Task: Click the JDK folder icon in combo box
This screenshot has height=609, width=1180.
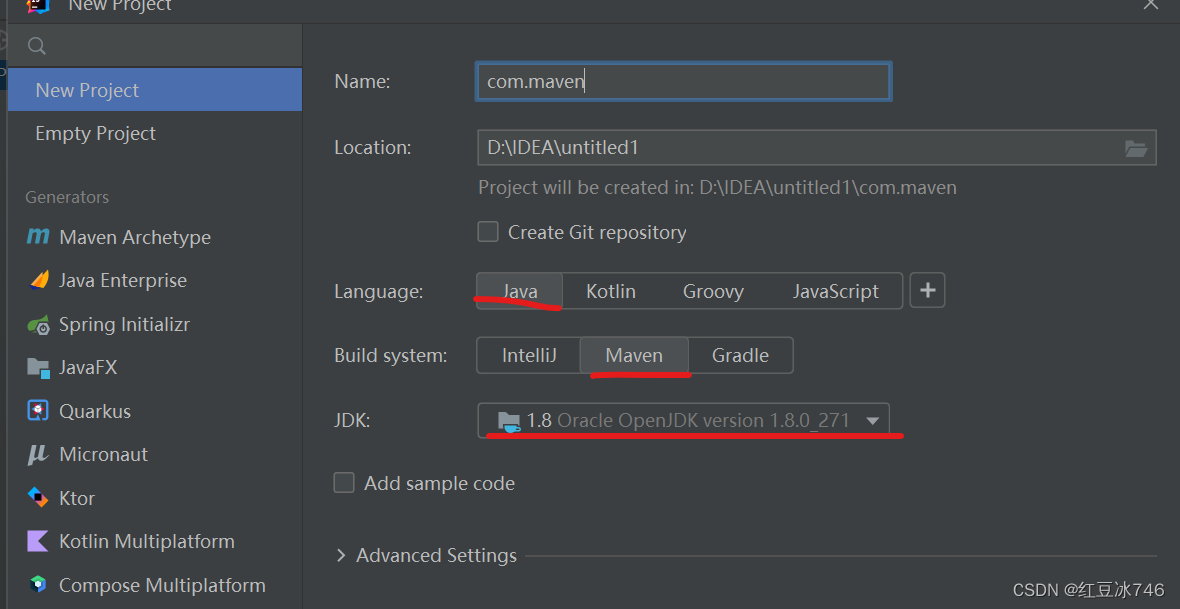Action: click(x=509, y=421)
